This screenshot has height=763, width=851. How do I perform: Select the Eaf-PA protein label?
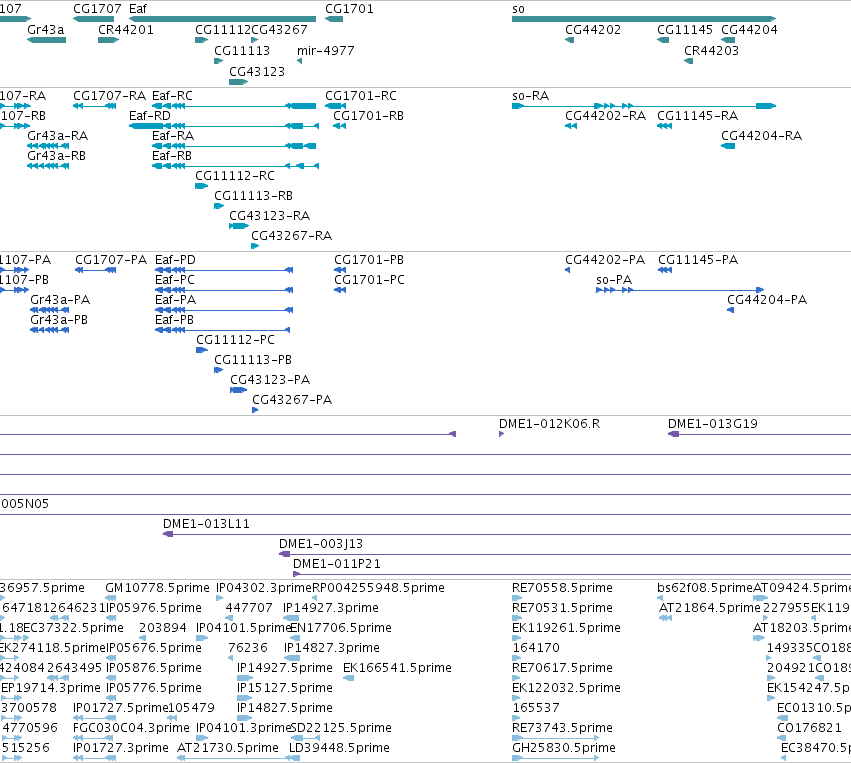click(175, 300)
